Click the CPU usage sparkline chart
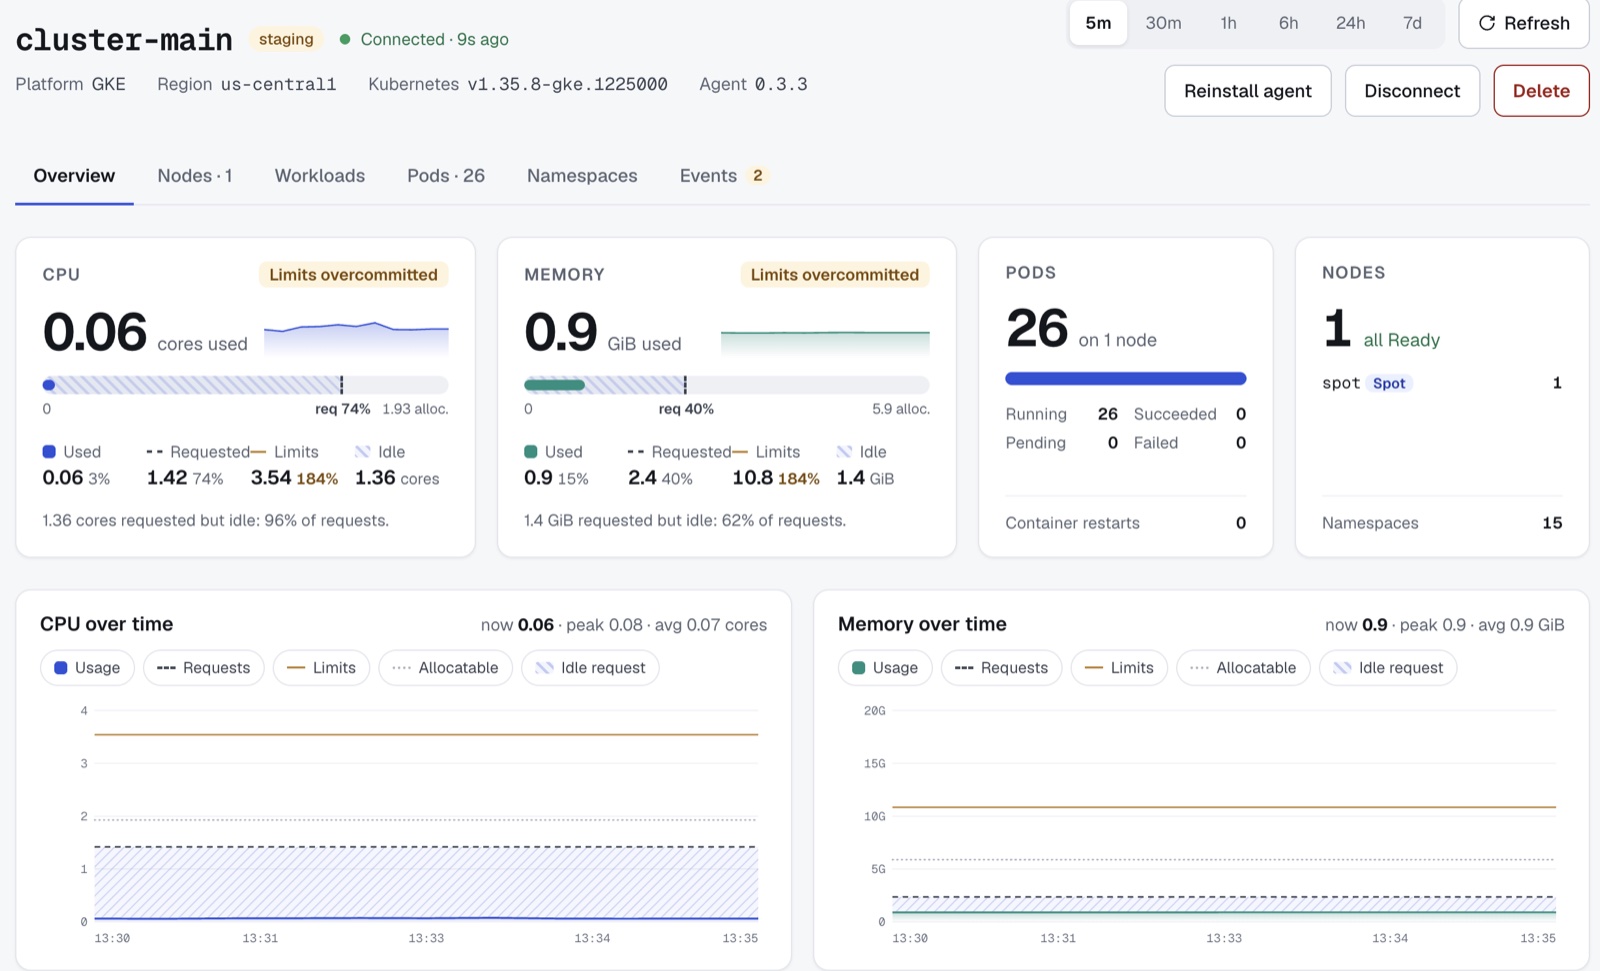 [x=356, y=338]
